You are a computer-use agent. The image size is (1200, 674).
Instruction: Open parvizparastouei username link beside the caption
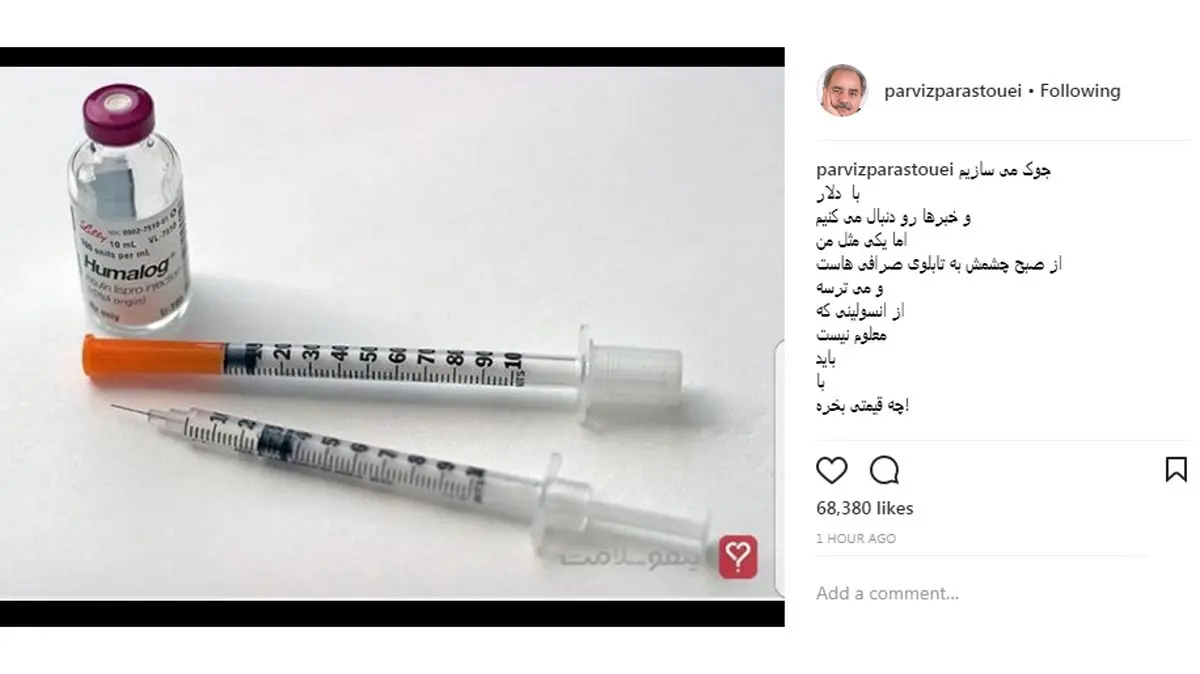tap(881, 170)
